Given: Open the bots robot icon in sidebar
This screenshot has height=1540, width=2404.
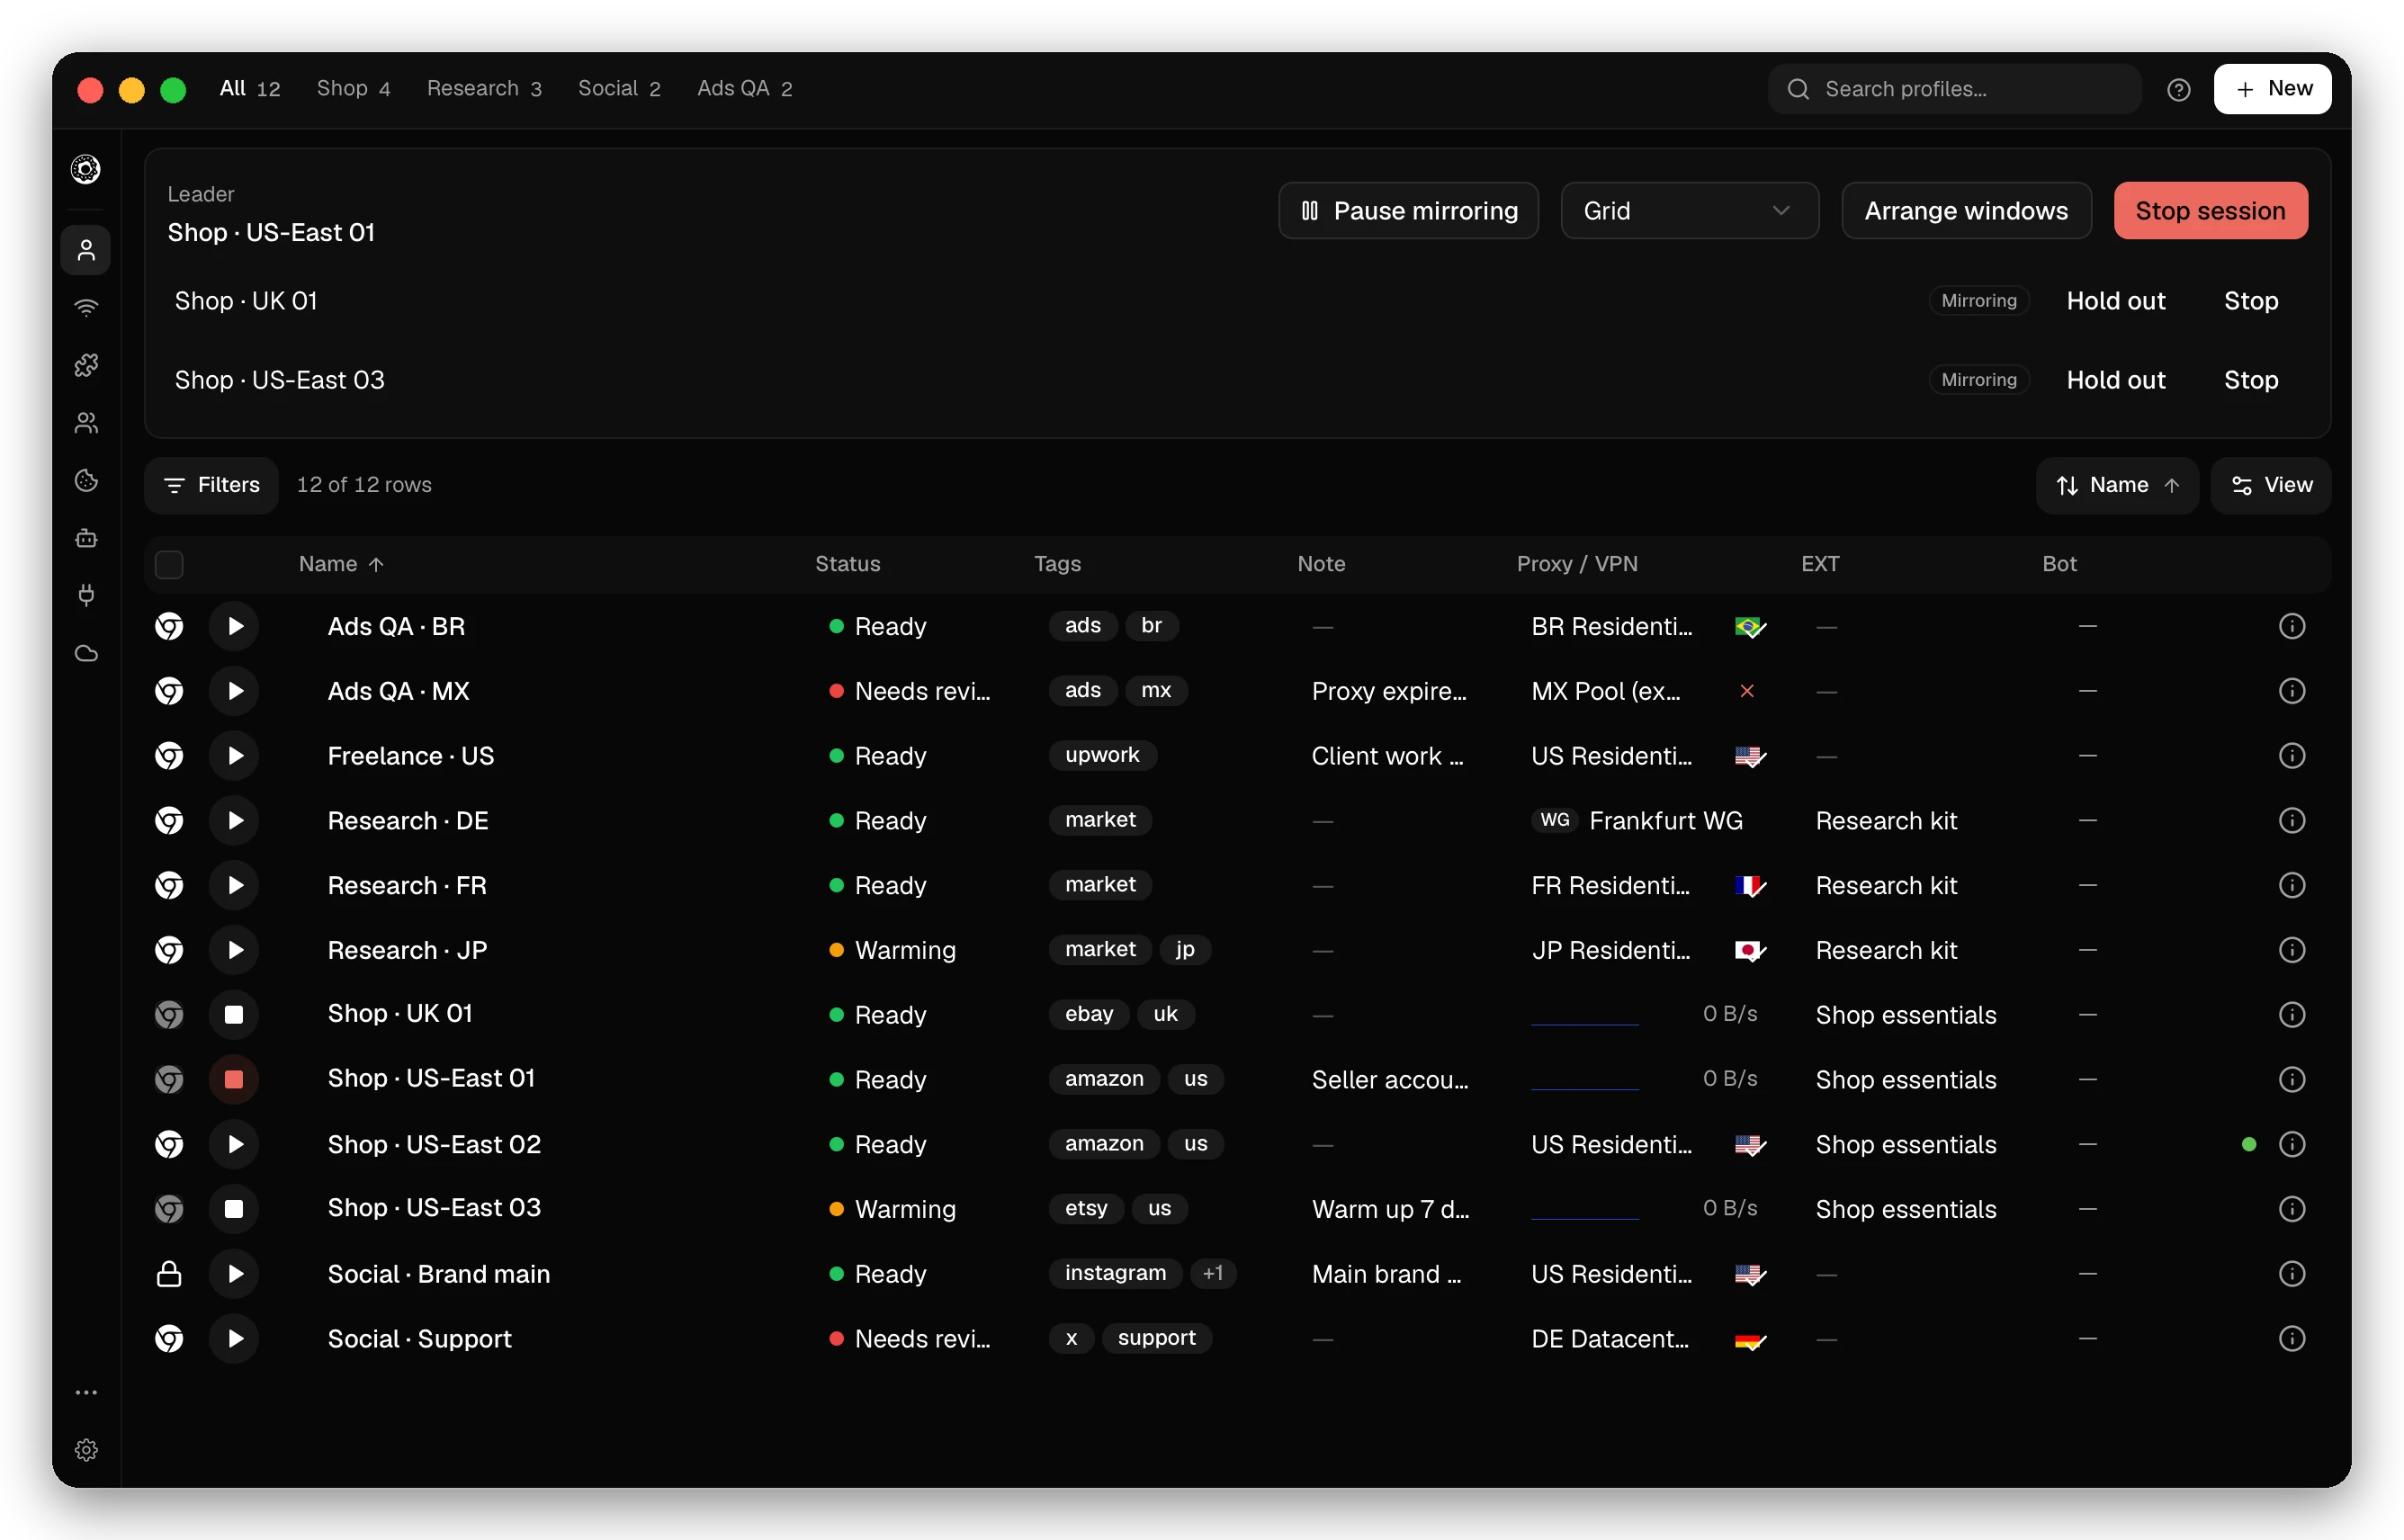Looking at the screenshot, I should pyautogui.click(x=86, y=538).
